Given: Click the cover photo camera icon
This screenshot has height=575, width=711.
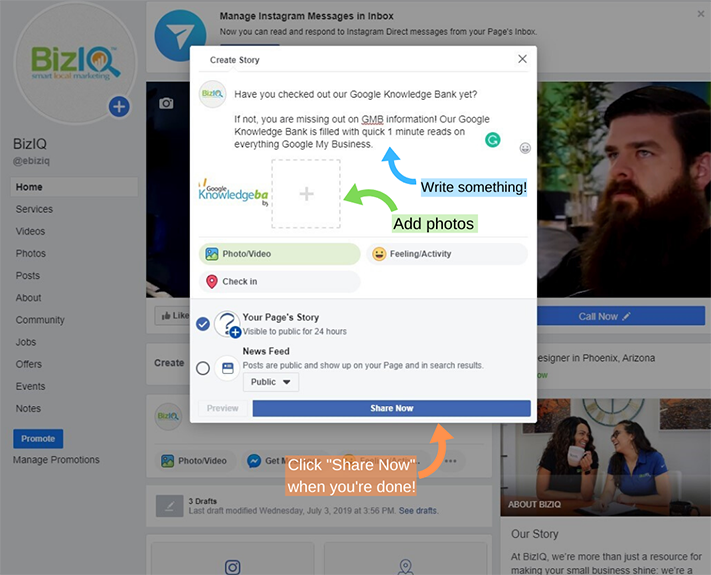Looking at the screenshot, I should click(x=166, y=103).
